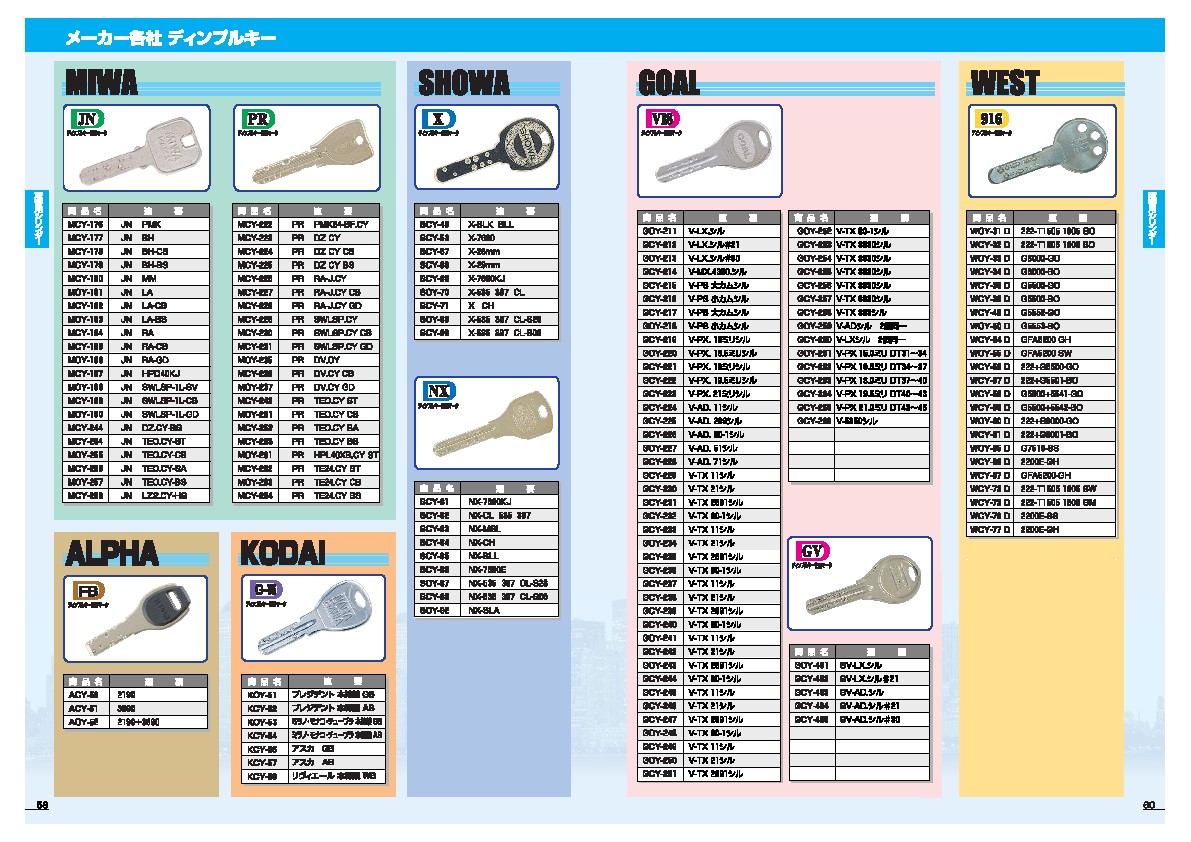This screenshot has height=842, width=1191.
Task: Click the MIWA brand heading
Action: 101,83
